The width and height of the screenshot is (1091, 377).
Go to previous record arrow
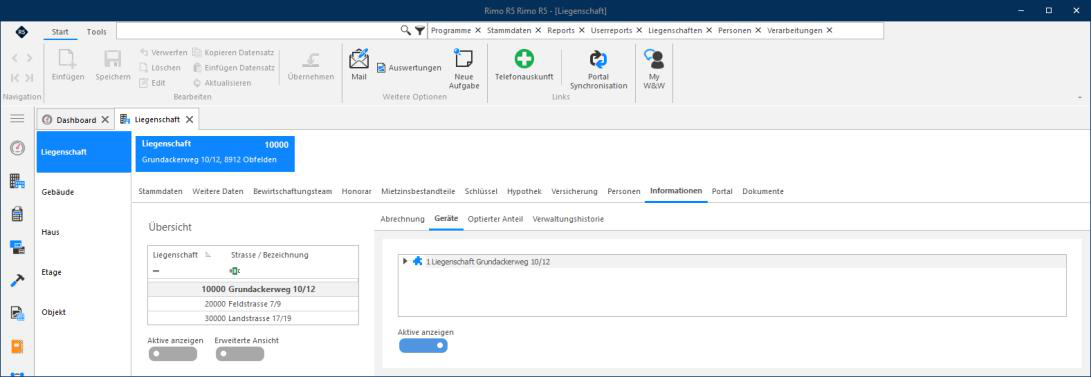click(15, 58)
